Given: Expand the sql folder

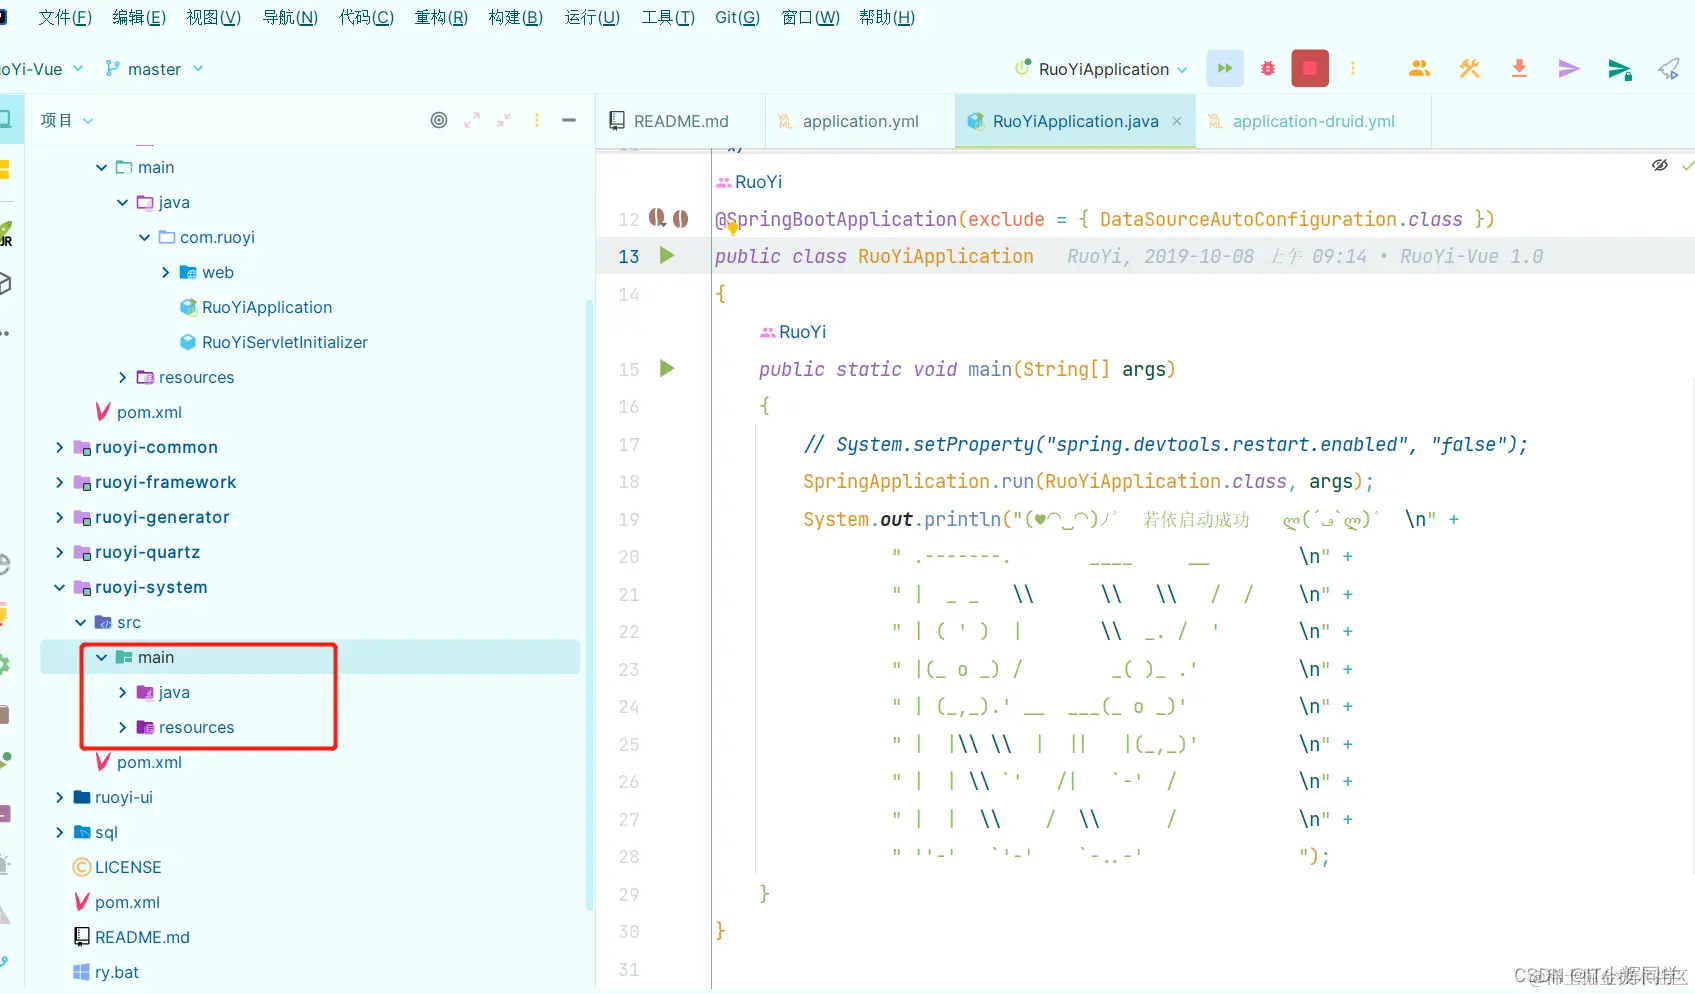Looking at the screenshot, I should tap(60, 832).
